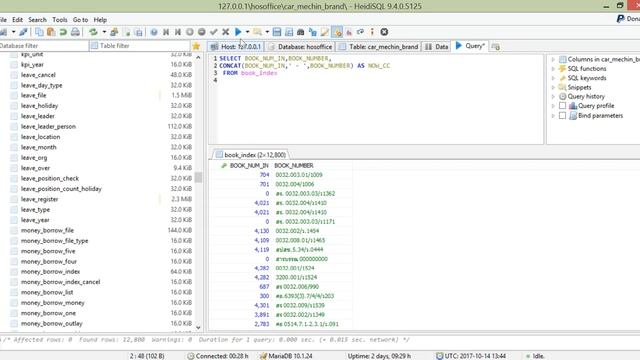Screen dimensions: 640x360
Task: Expand the Columns in car_mechin_brand node
Action: pyautogui.click(x=553, y=59)
